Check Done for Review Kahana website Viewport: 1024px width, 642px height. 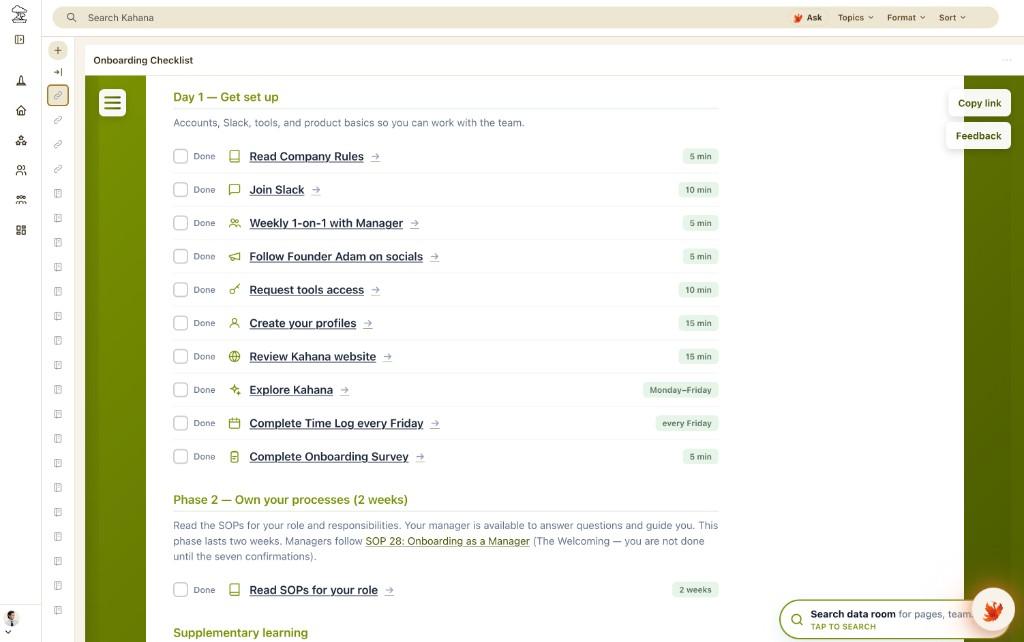pos(180,356)
